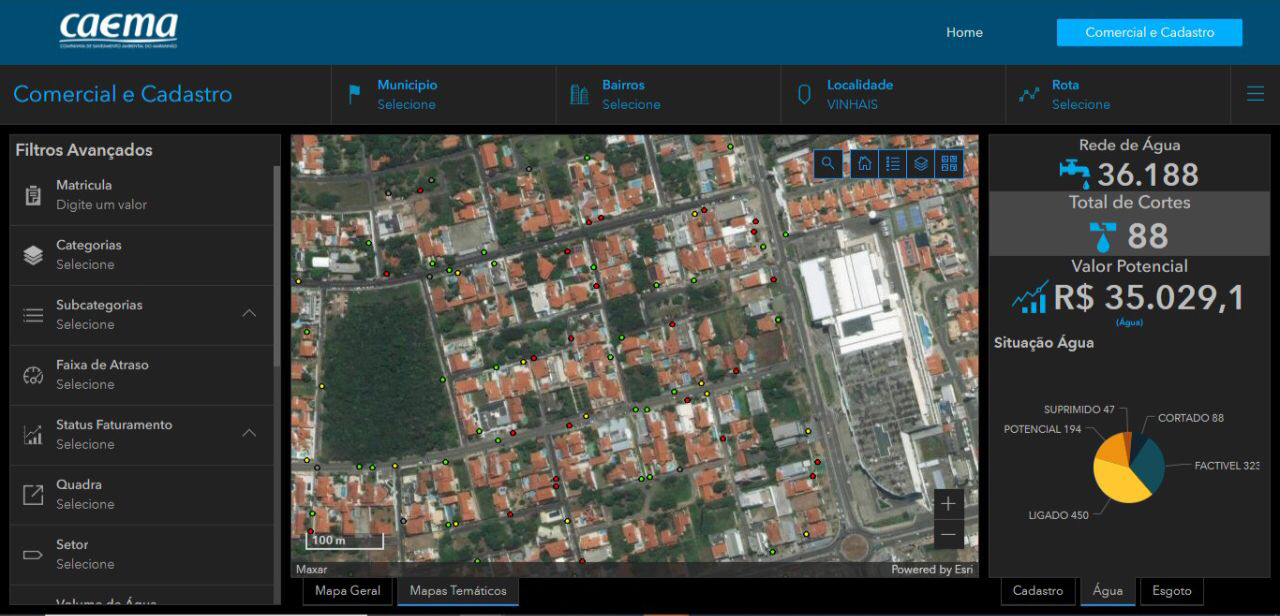Click the blue Comercial e Cadastro button
Screen dimensions: 1280x616
coord(1150,32)
